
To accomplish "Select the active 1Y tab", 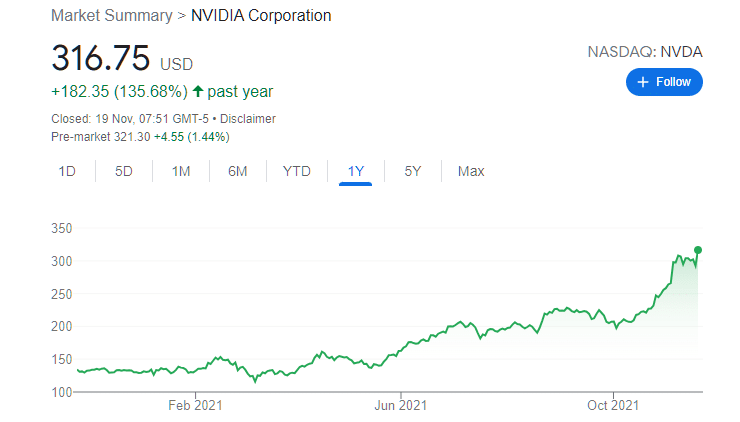I will [355, 171].
